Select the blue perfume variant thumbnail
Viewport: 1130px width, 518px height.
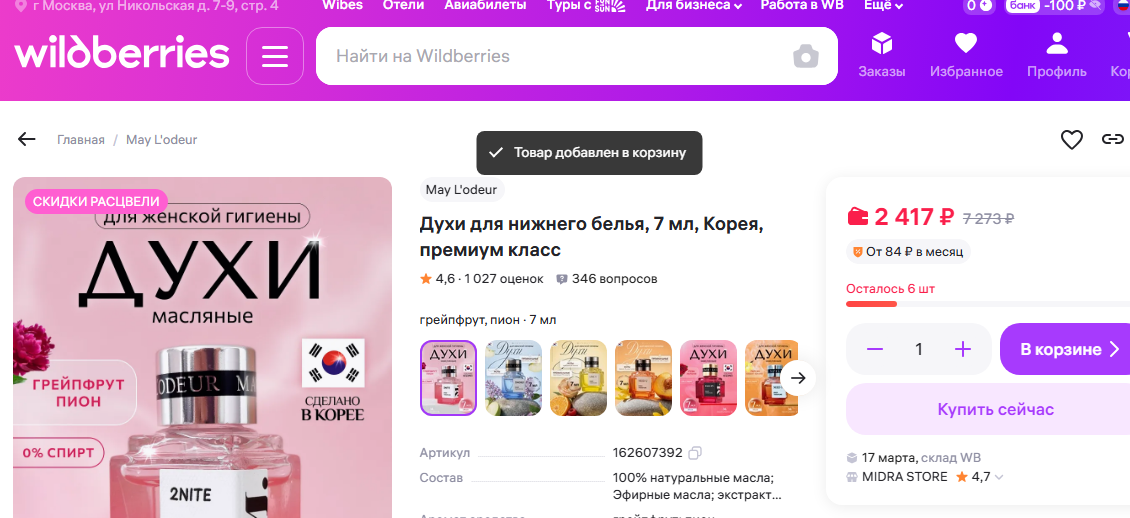[513, 378]
